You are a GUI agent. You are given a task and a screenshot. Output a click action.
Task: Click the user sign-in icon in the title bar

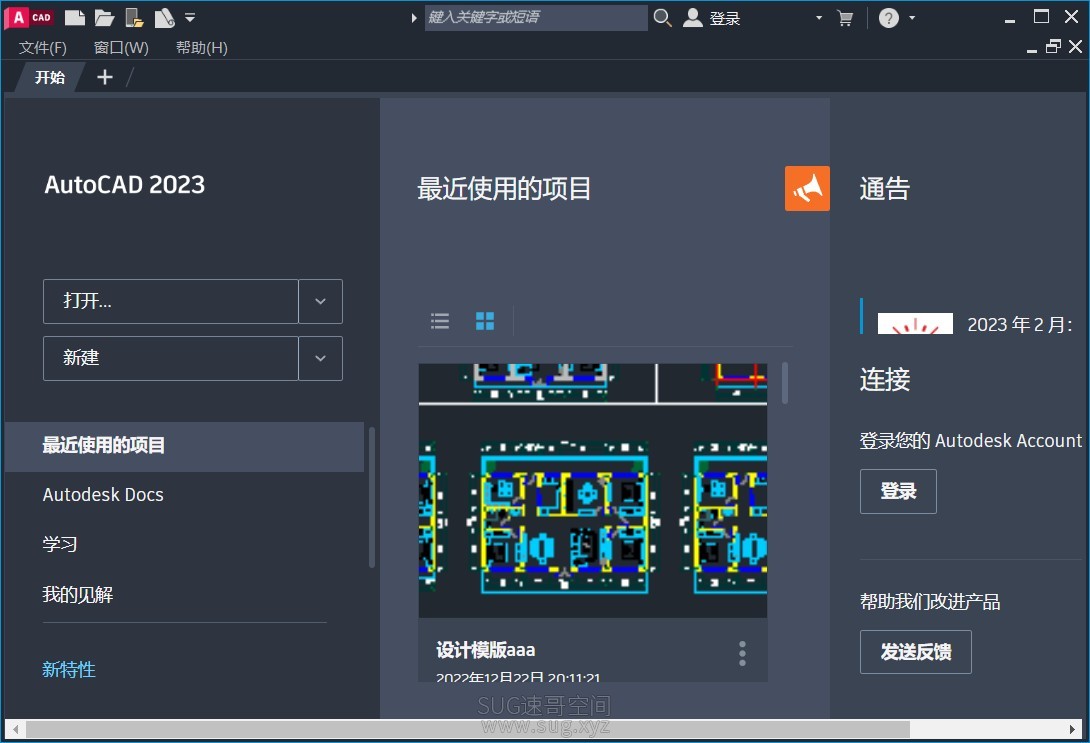[x=693, y=17]
